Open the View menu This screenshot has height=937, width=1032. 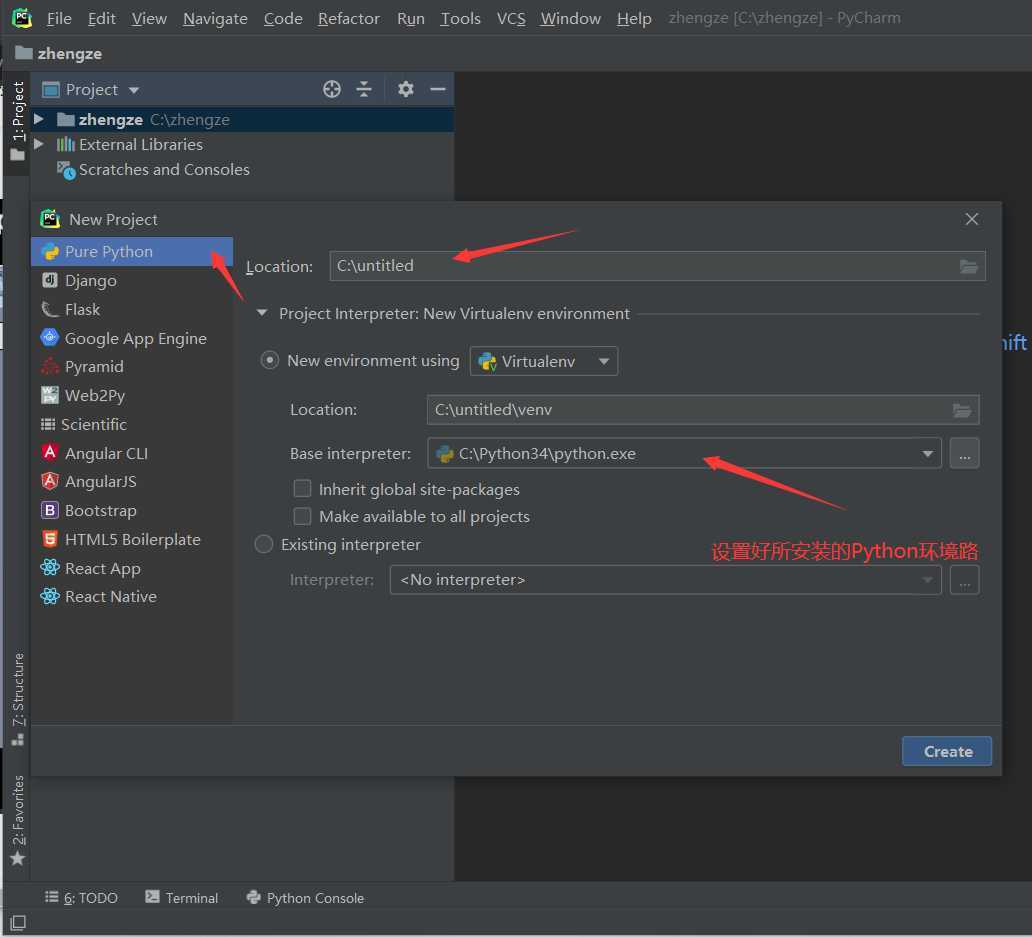pyautogui.click(x=149, y=18)
